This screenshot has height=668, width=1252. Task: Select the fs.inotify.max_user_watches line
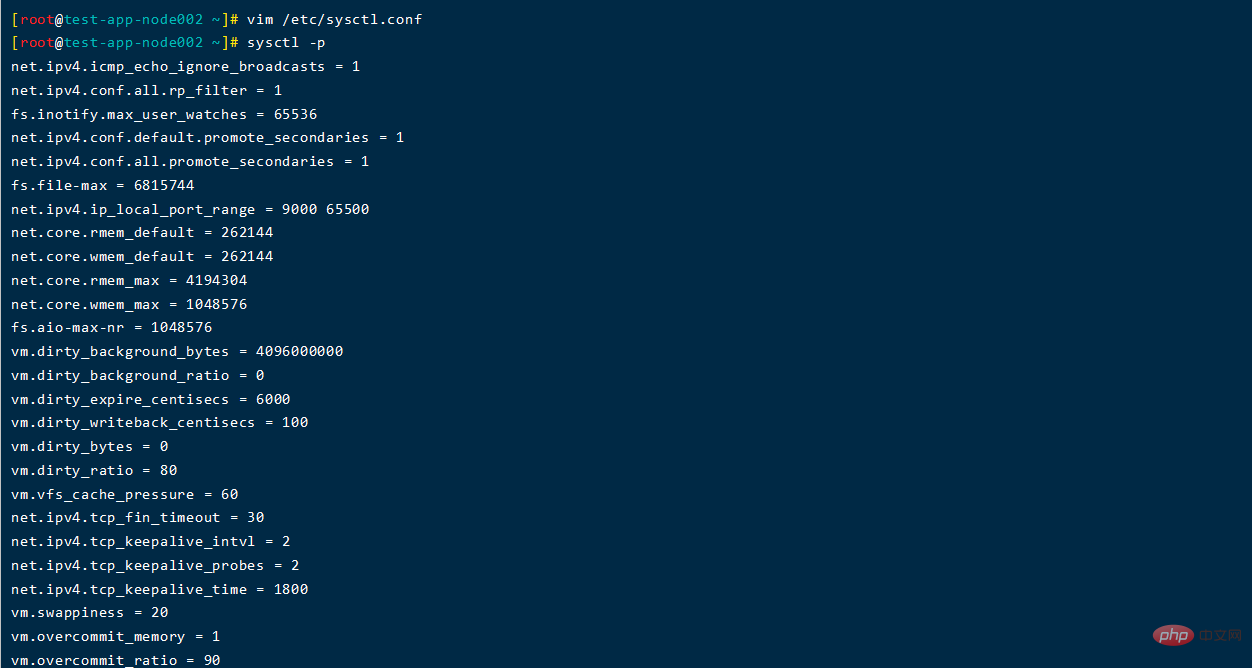pyautogui.click(x=164, y=114)
